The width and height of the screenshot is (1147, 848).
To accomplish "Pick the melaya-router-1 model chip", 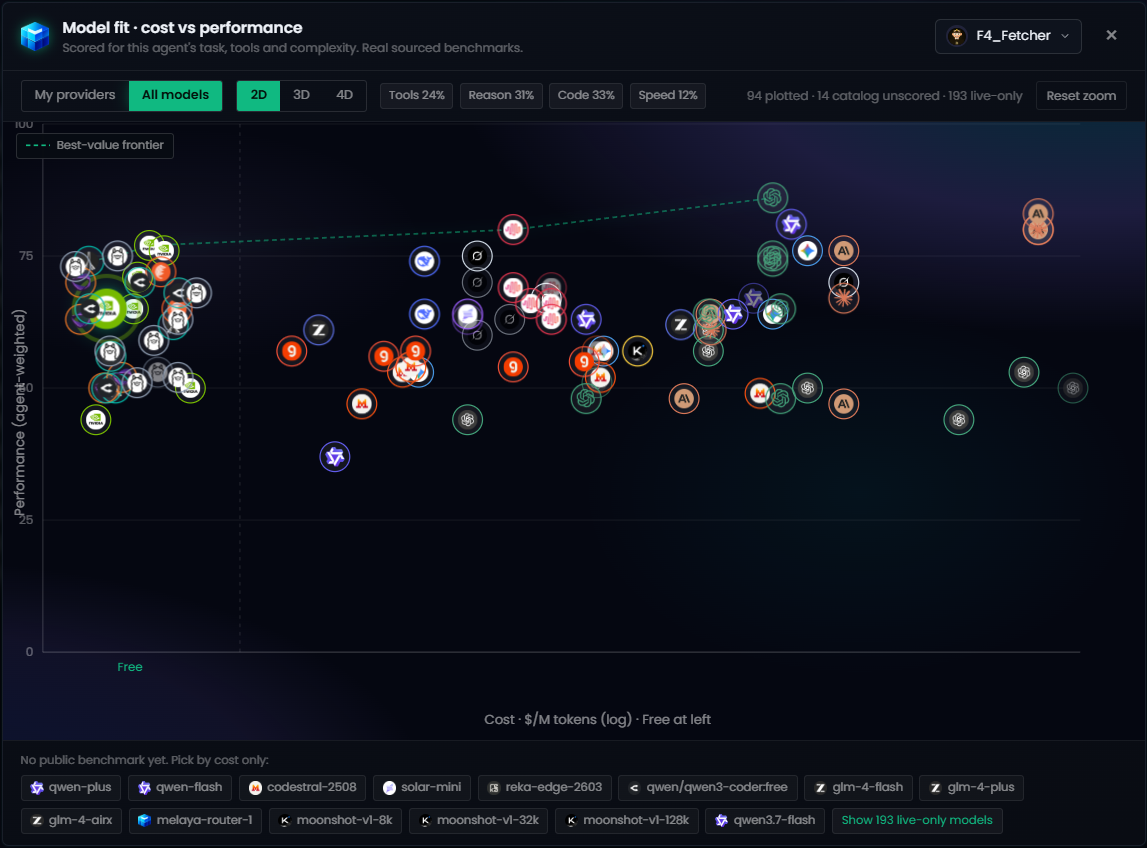I will pos(195,820).
